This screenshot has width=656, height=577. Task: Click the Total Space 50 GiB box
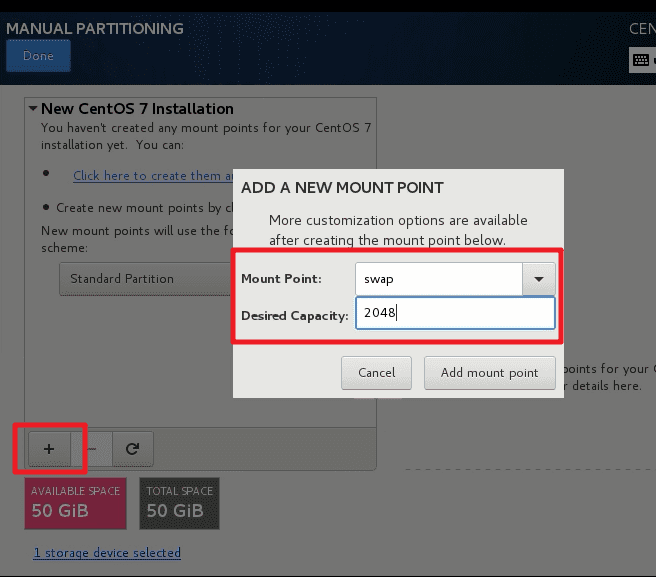click(x=179, y=503)
